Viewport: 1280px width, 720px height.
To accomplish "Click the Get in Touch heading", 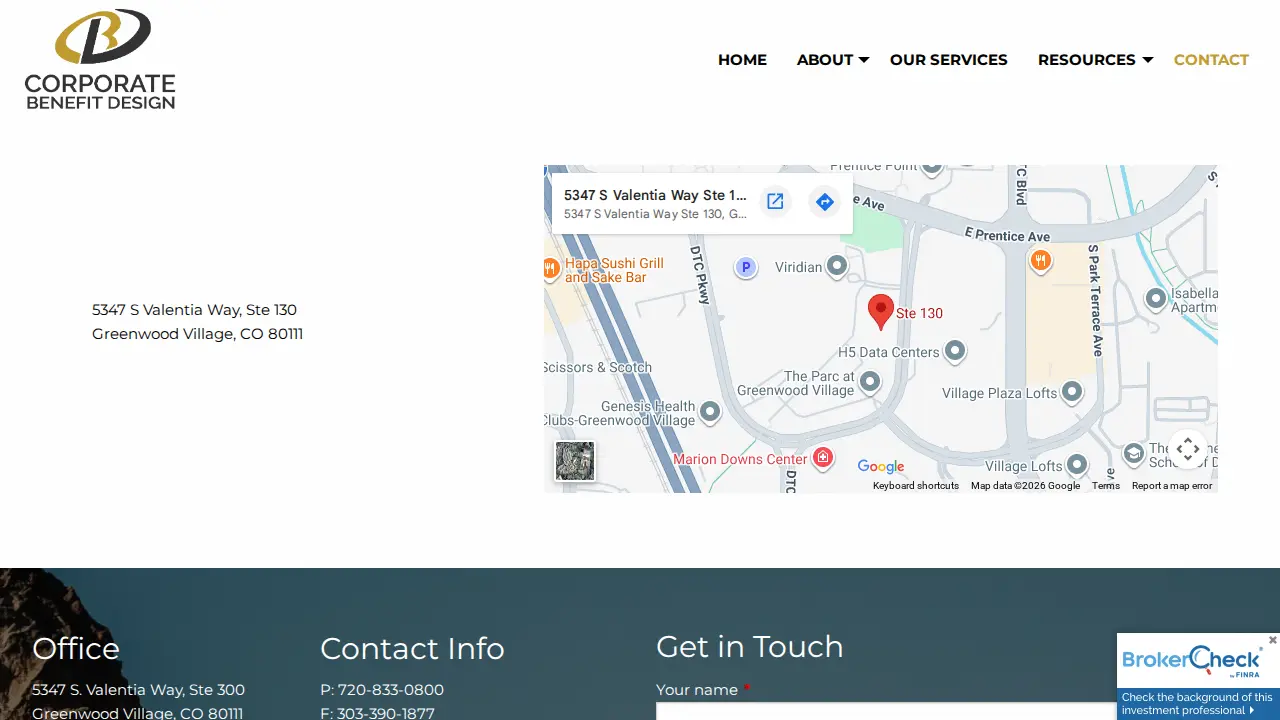I will [x=750, y=647].
